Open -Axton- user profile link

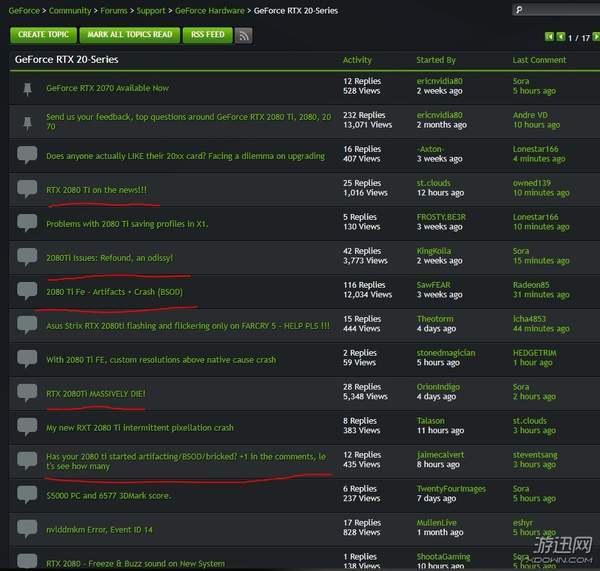click(430, 149)
